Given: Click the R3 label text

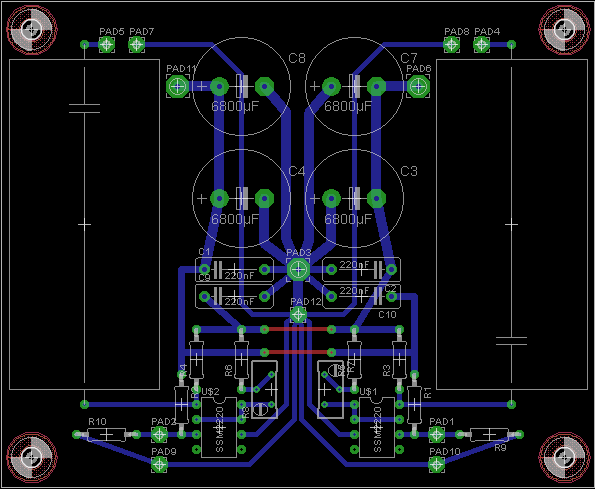Looking at the screenshot, I should click(x=386, y=370).
